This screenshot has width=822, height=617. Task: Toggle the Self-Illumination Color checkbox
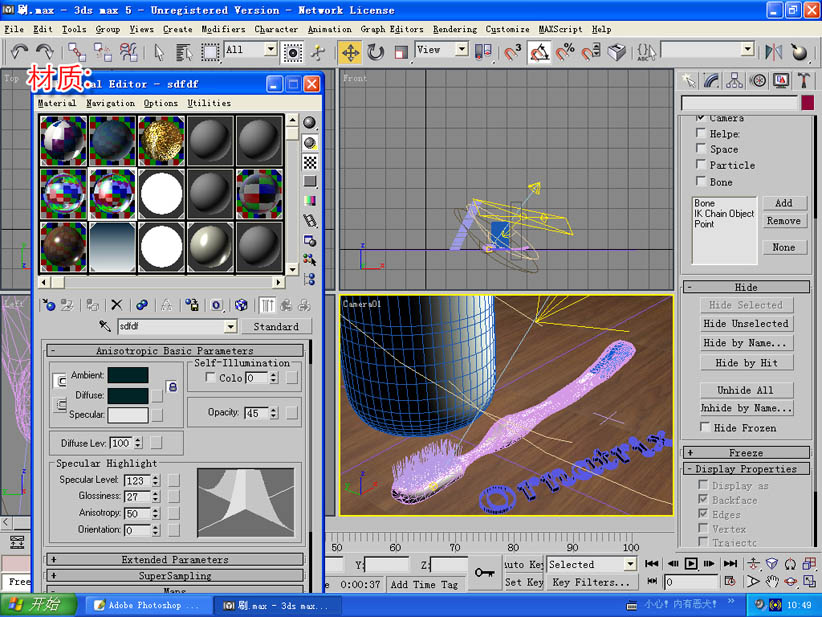[x=210, y=378]
